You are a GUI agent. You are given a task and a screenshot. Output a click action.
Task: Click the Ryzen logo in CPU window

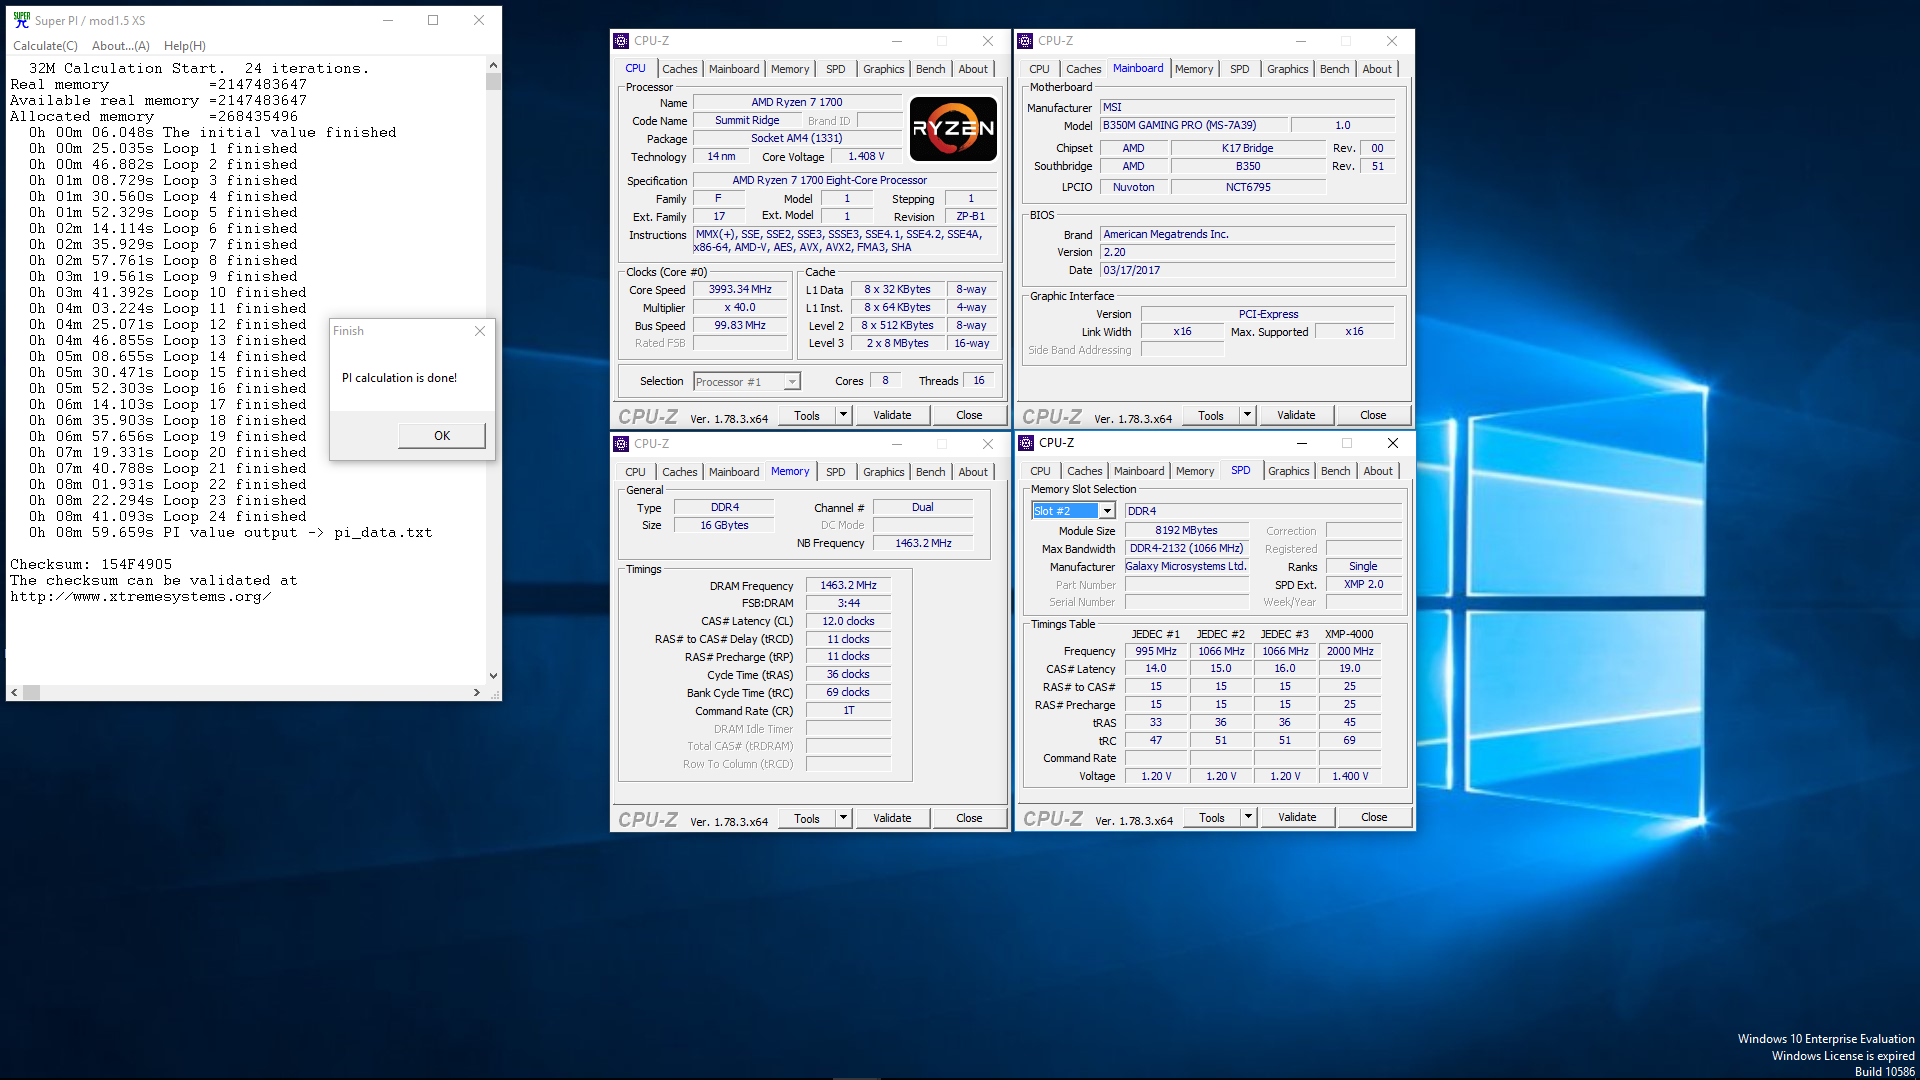953,128
